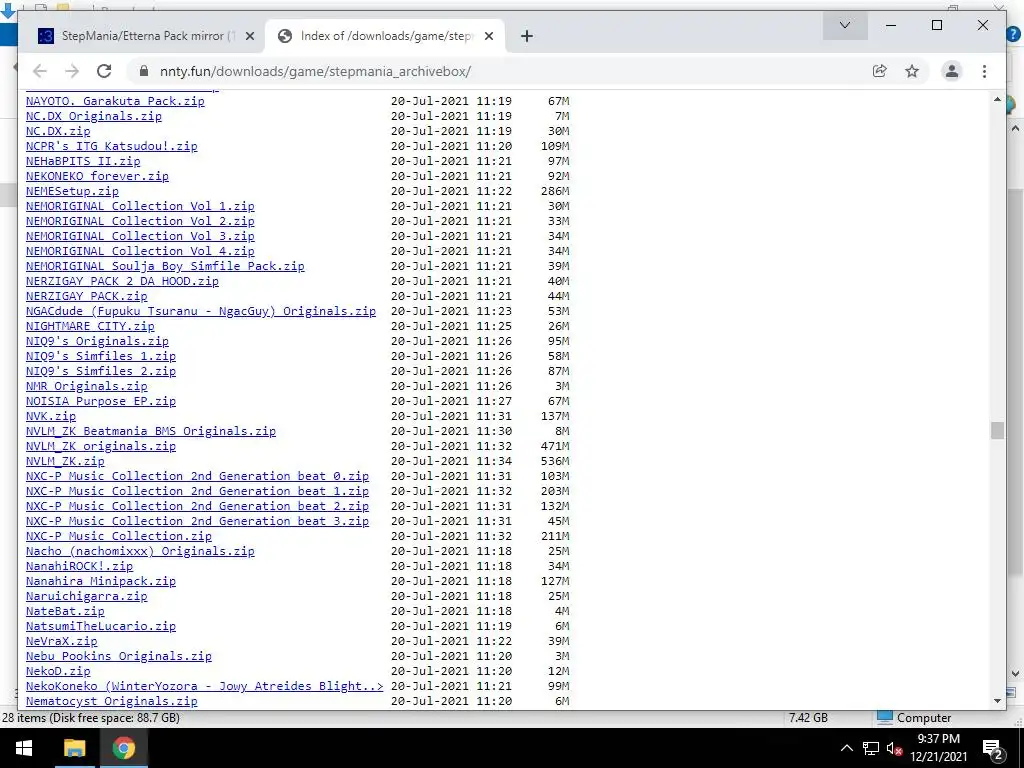1024x768 pixels.
Task: Download NEMORIGINAL Collection Vol 4.zip
Action: (x=140, y=251)
